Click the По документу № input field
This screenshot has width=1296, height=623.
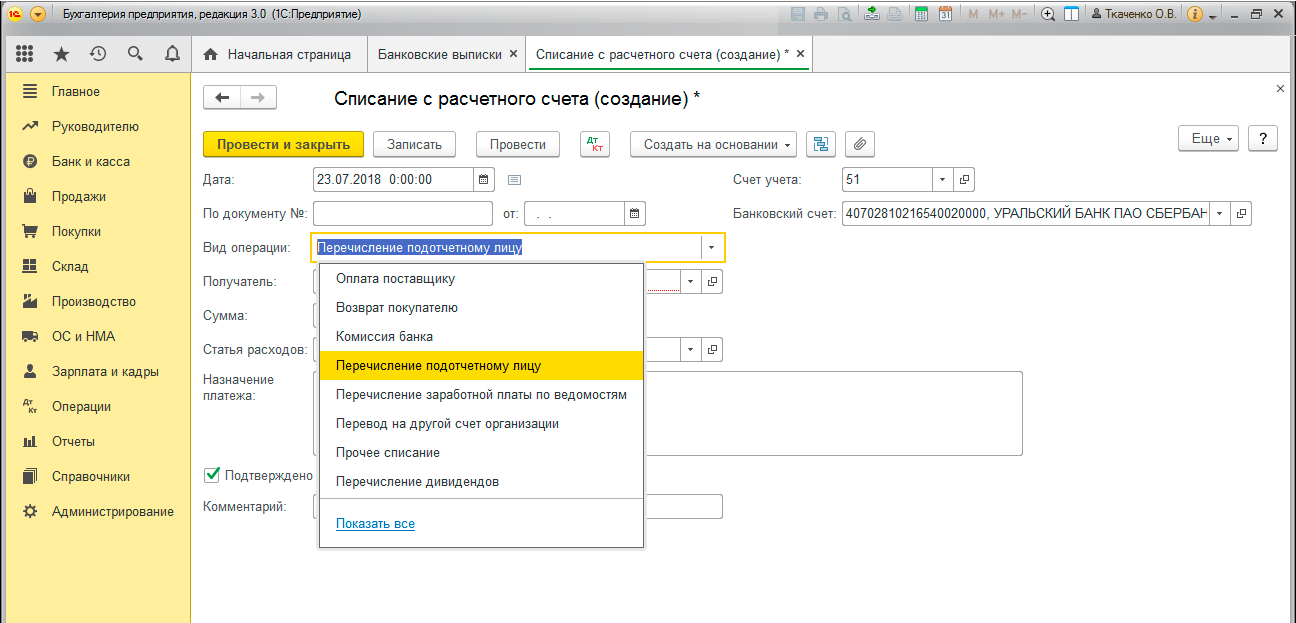pyautogui.click(x=402, y=214)
